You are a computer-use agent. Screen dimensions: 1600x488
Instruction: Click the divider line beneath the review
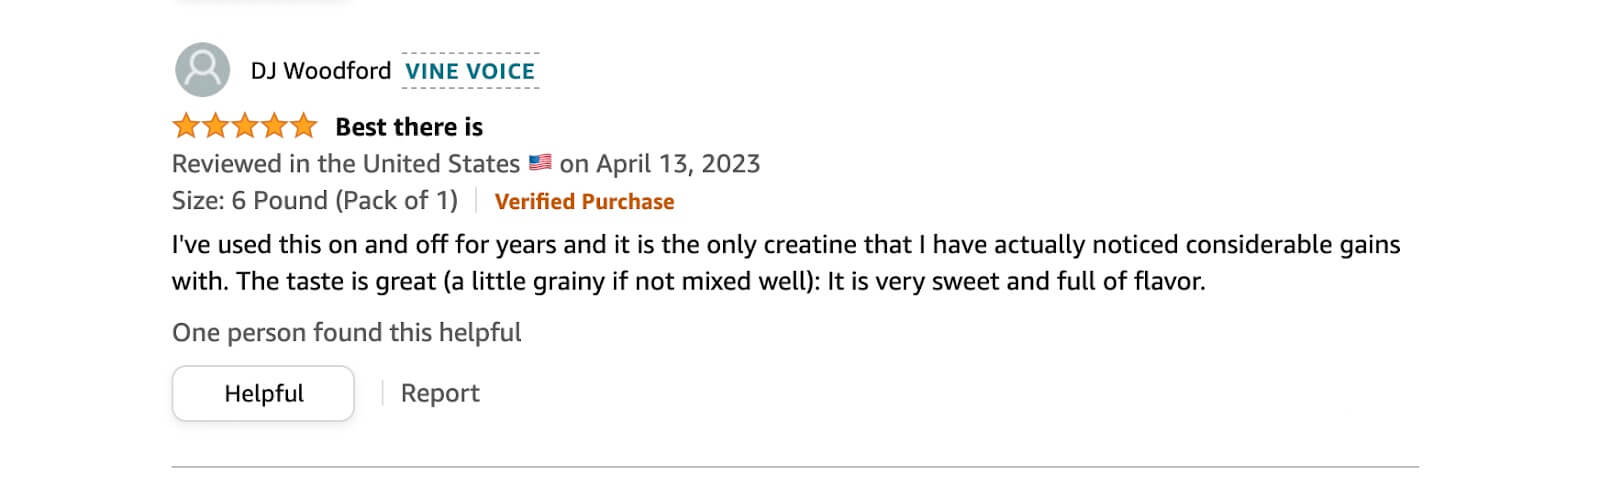coord(795,466)
